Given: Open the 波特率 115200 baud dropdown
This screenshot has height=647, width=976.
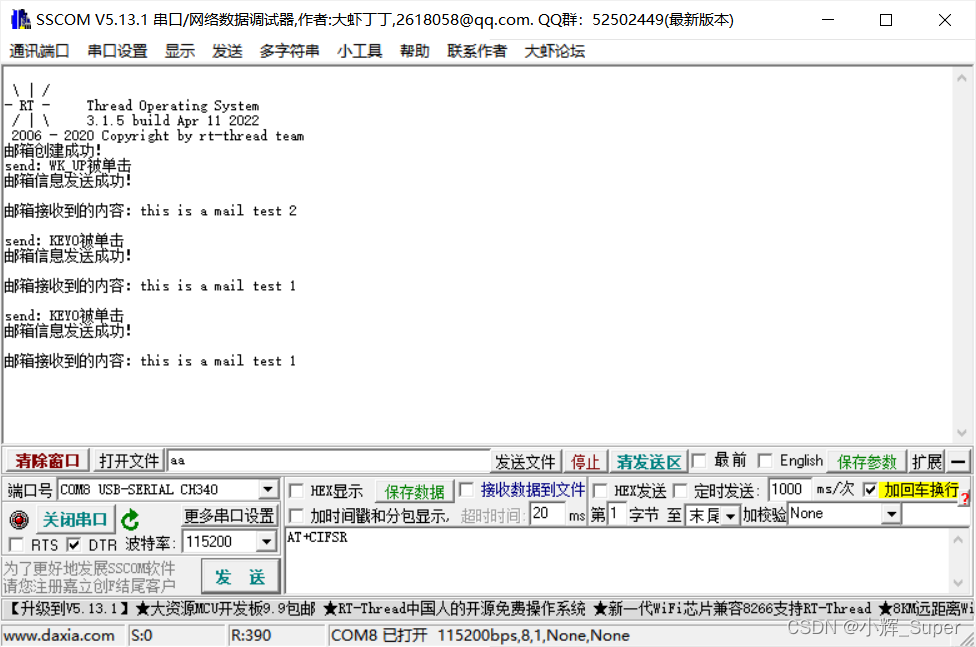Looking at the screenshot, I should click(266, 542).
